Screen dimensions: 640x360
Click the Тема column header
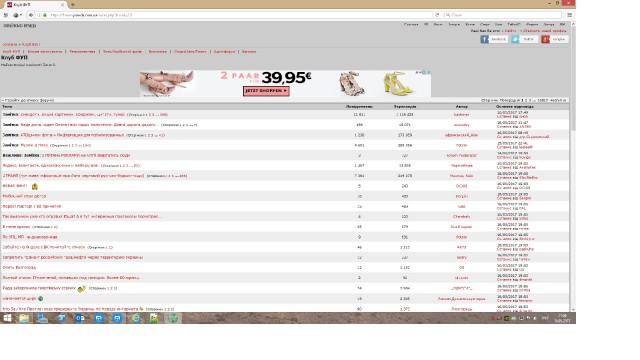(x=7, y=107)
